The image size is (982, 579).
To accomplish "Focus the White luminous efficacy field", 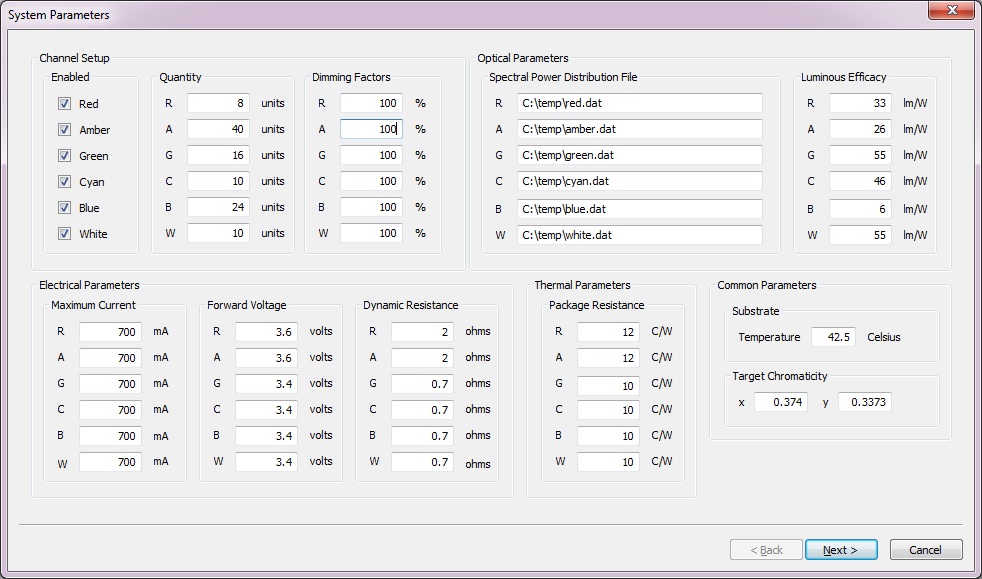I will 861,235.
